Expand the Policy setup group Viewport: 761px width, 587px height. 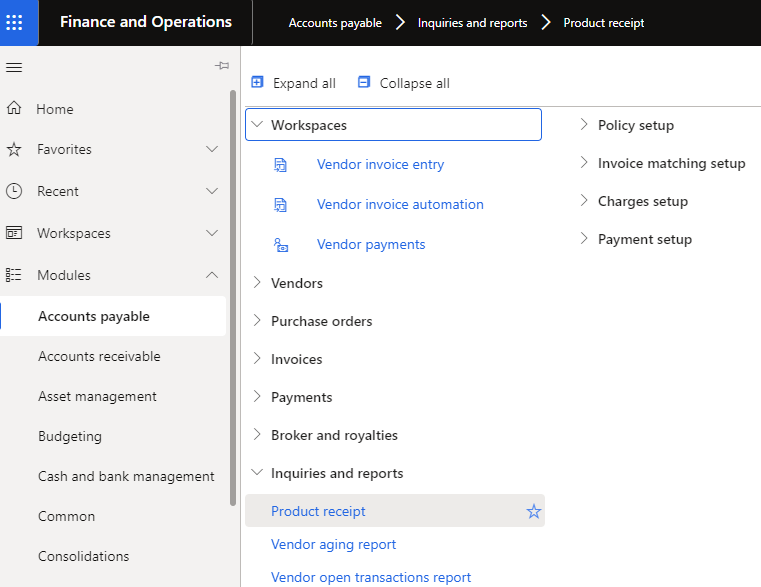click(584, 125)
